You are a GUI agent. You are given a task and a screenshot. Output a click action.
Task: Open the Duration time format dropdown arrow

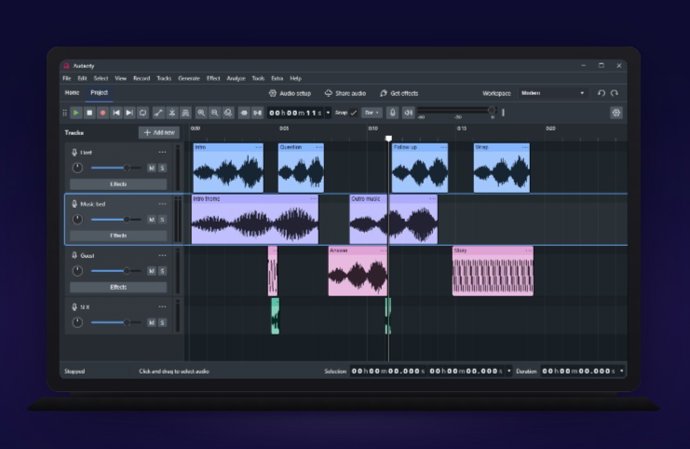[621, 371]
